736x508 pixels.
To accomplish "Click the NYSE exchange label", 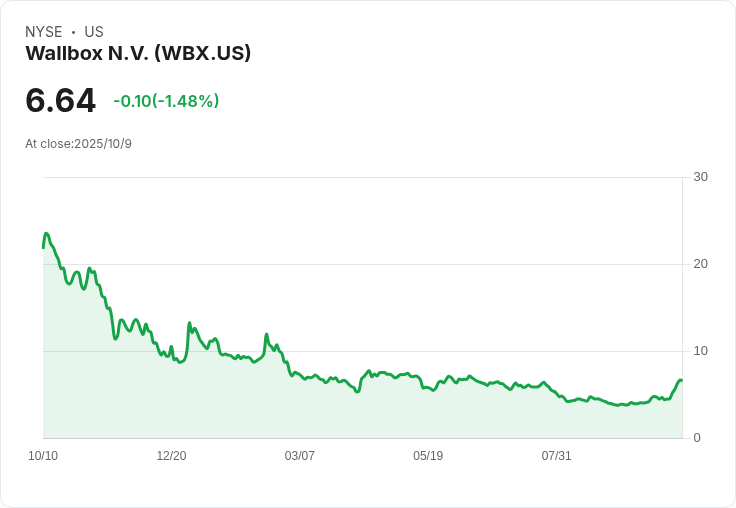I will pyautogui.click(x=44, y=32).
